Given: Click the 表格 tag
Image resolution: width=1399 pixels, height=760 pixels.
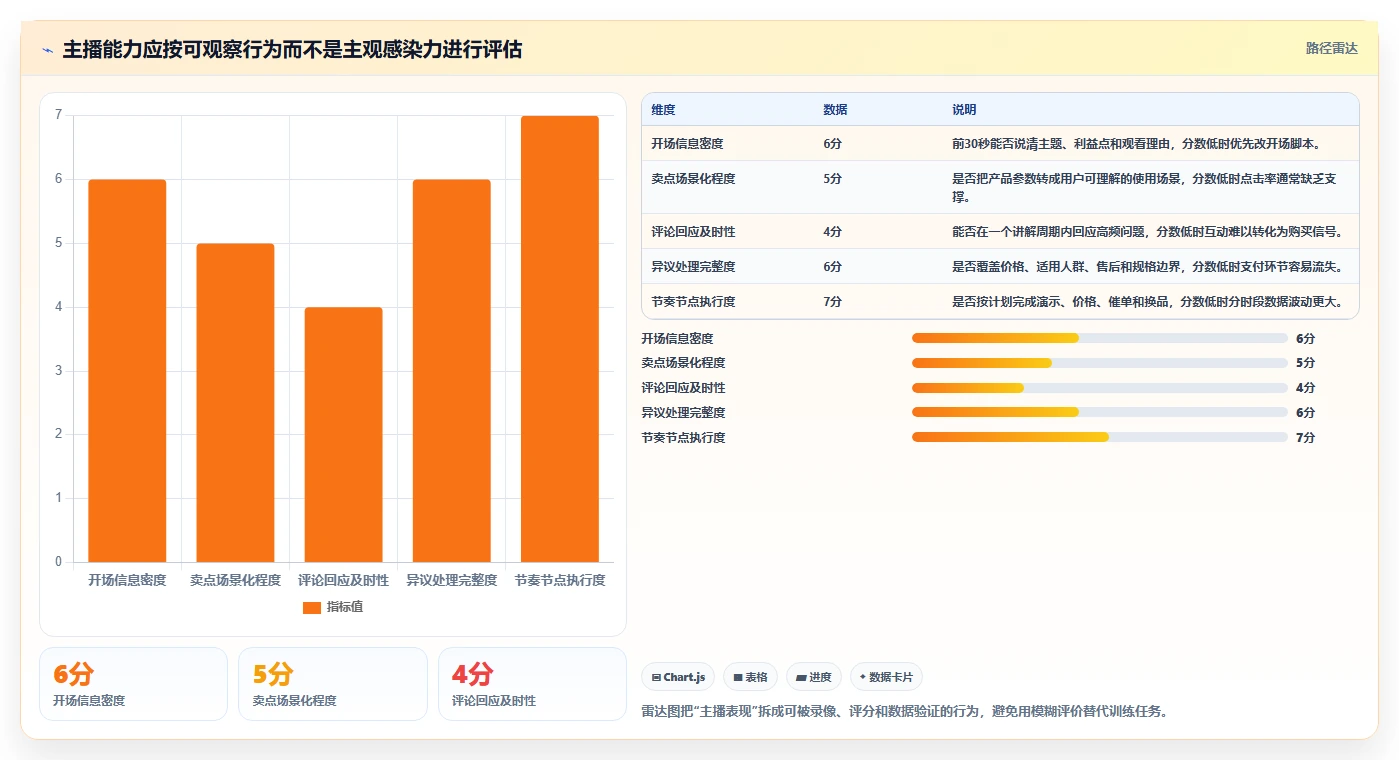Looking at the screenshot, I should tap(751, 677).
